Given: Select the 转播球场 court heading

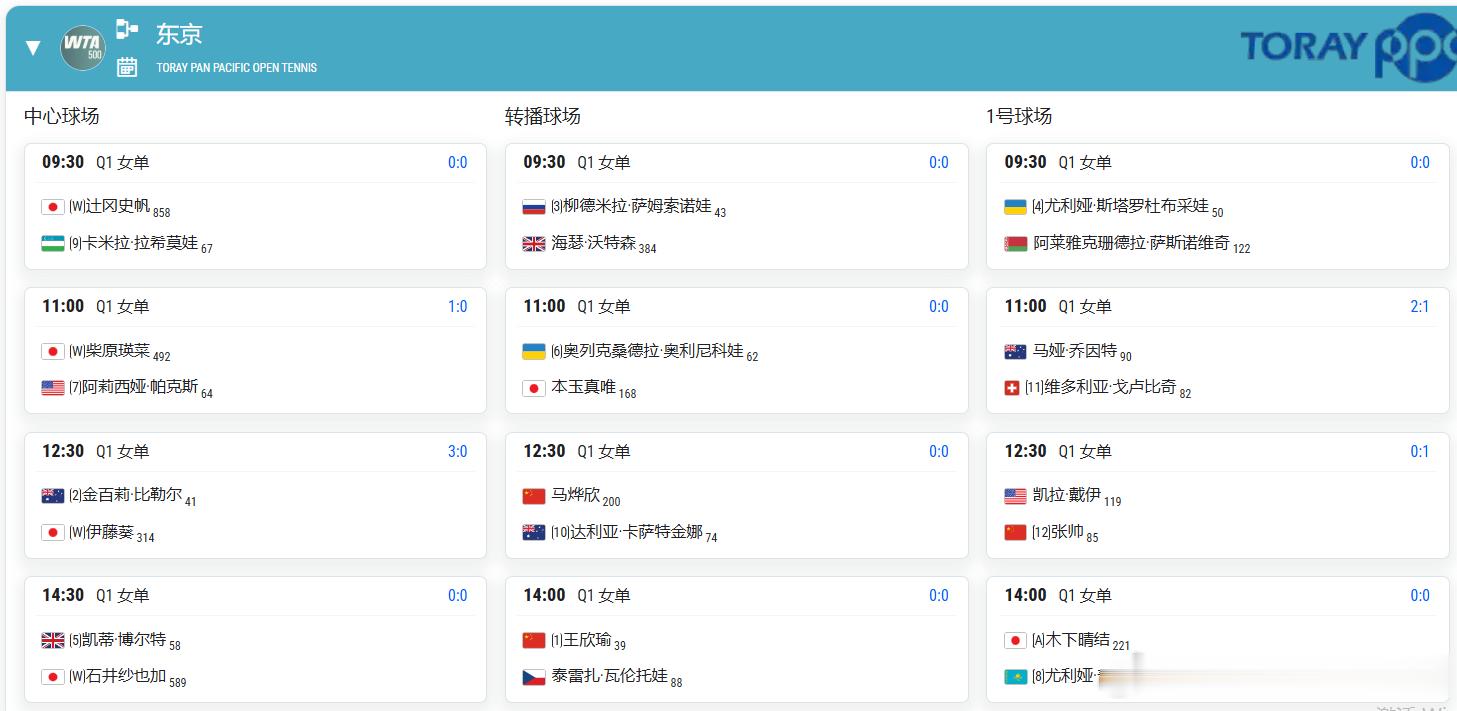Looking at the screenshot, I should click(543, 116).
